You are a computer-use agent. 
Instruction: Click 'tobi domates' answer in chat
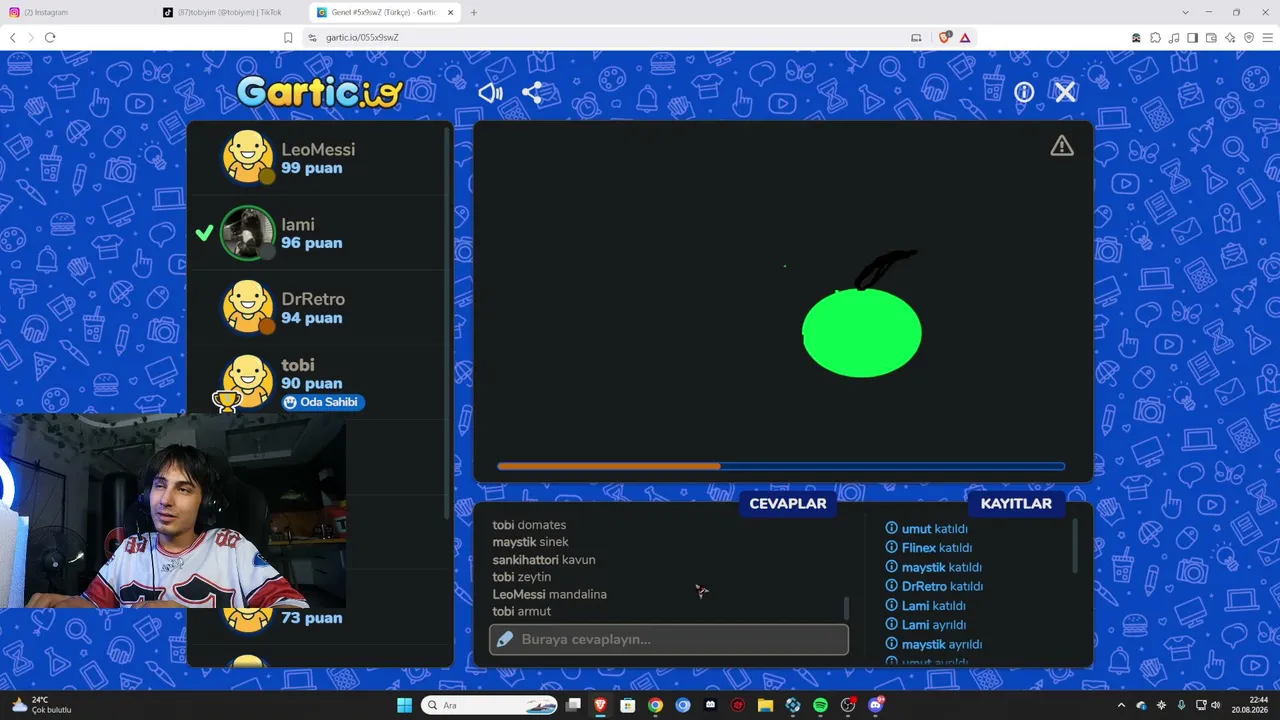coord(529,525)
